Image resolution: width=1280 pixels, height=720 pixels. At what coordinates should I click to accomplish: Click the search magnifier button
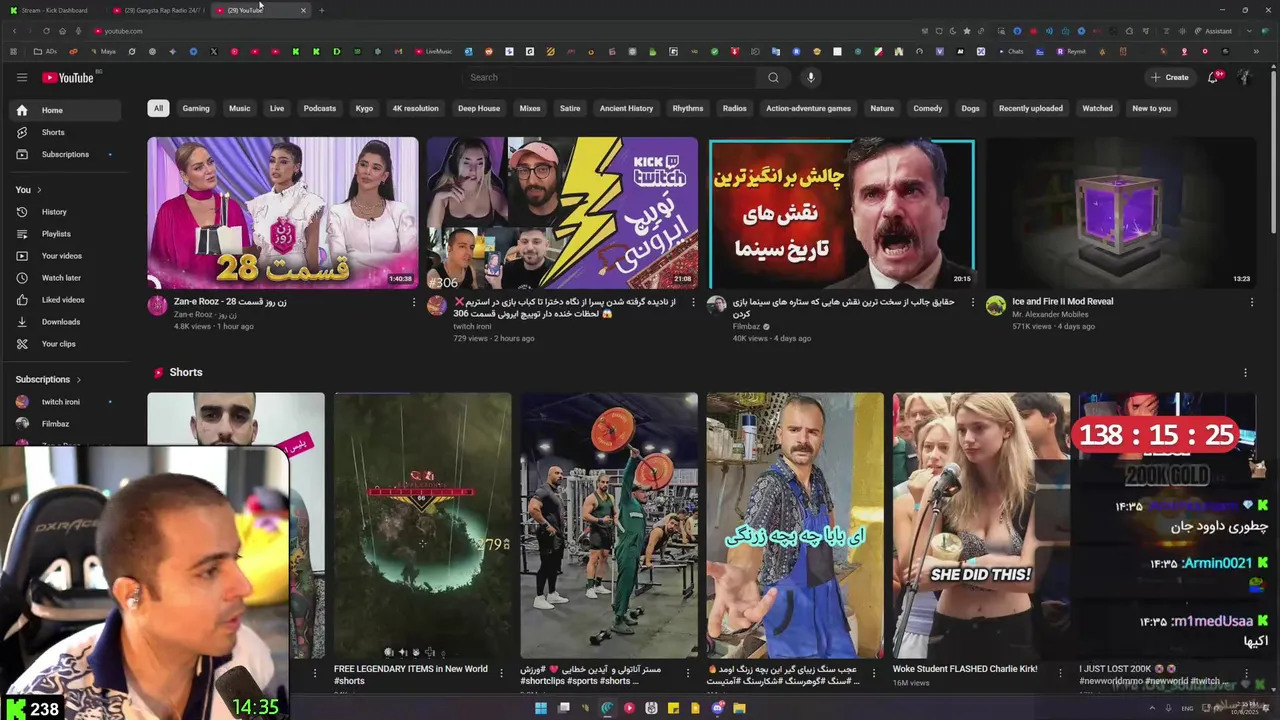pyautogui.click(x=773, y=77)
